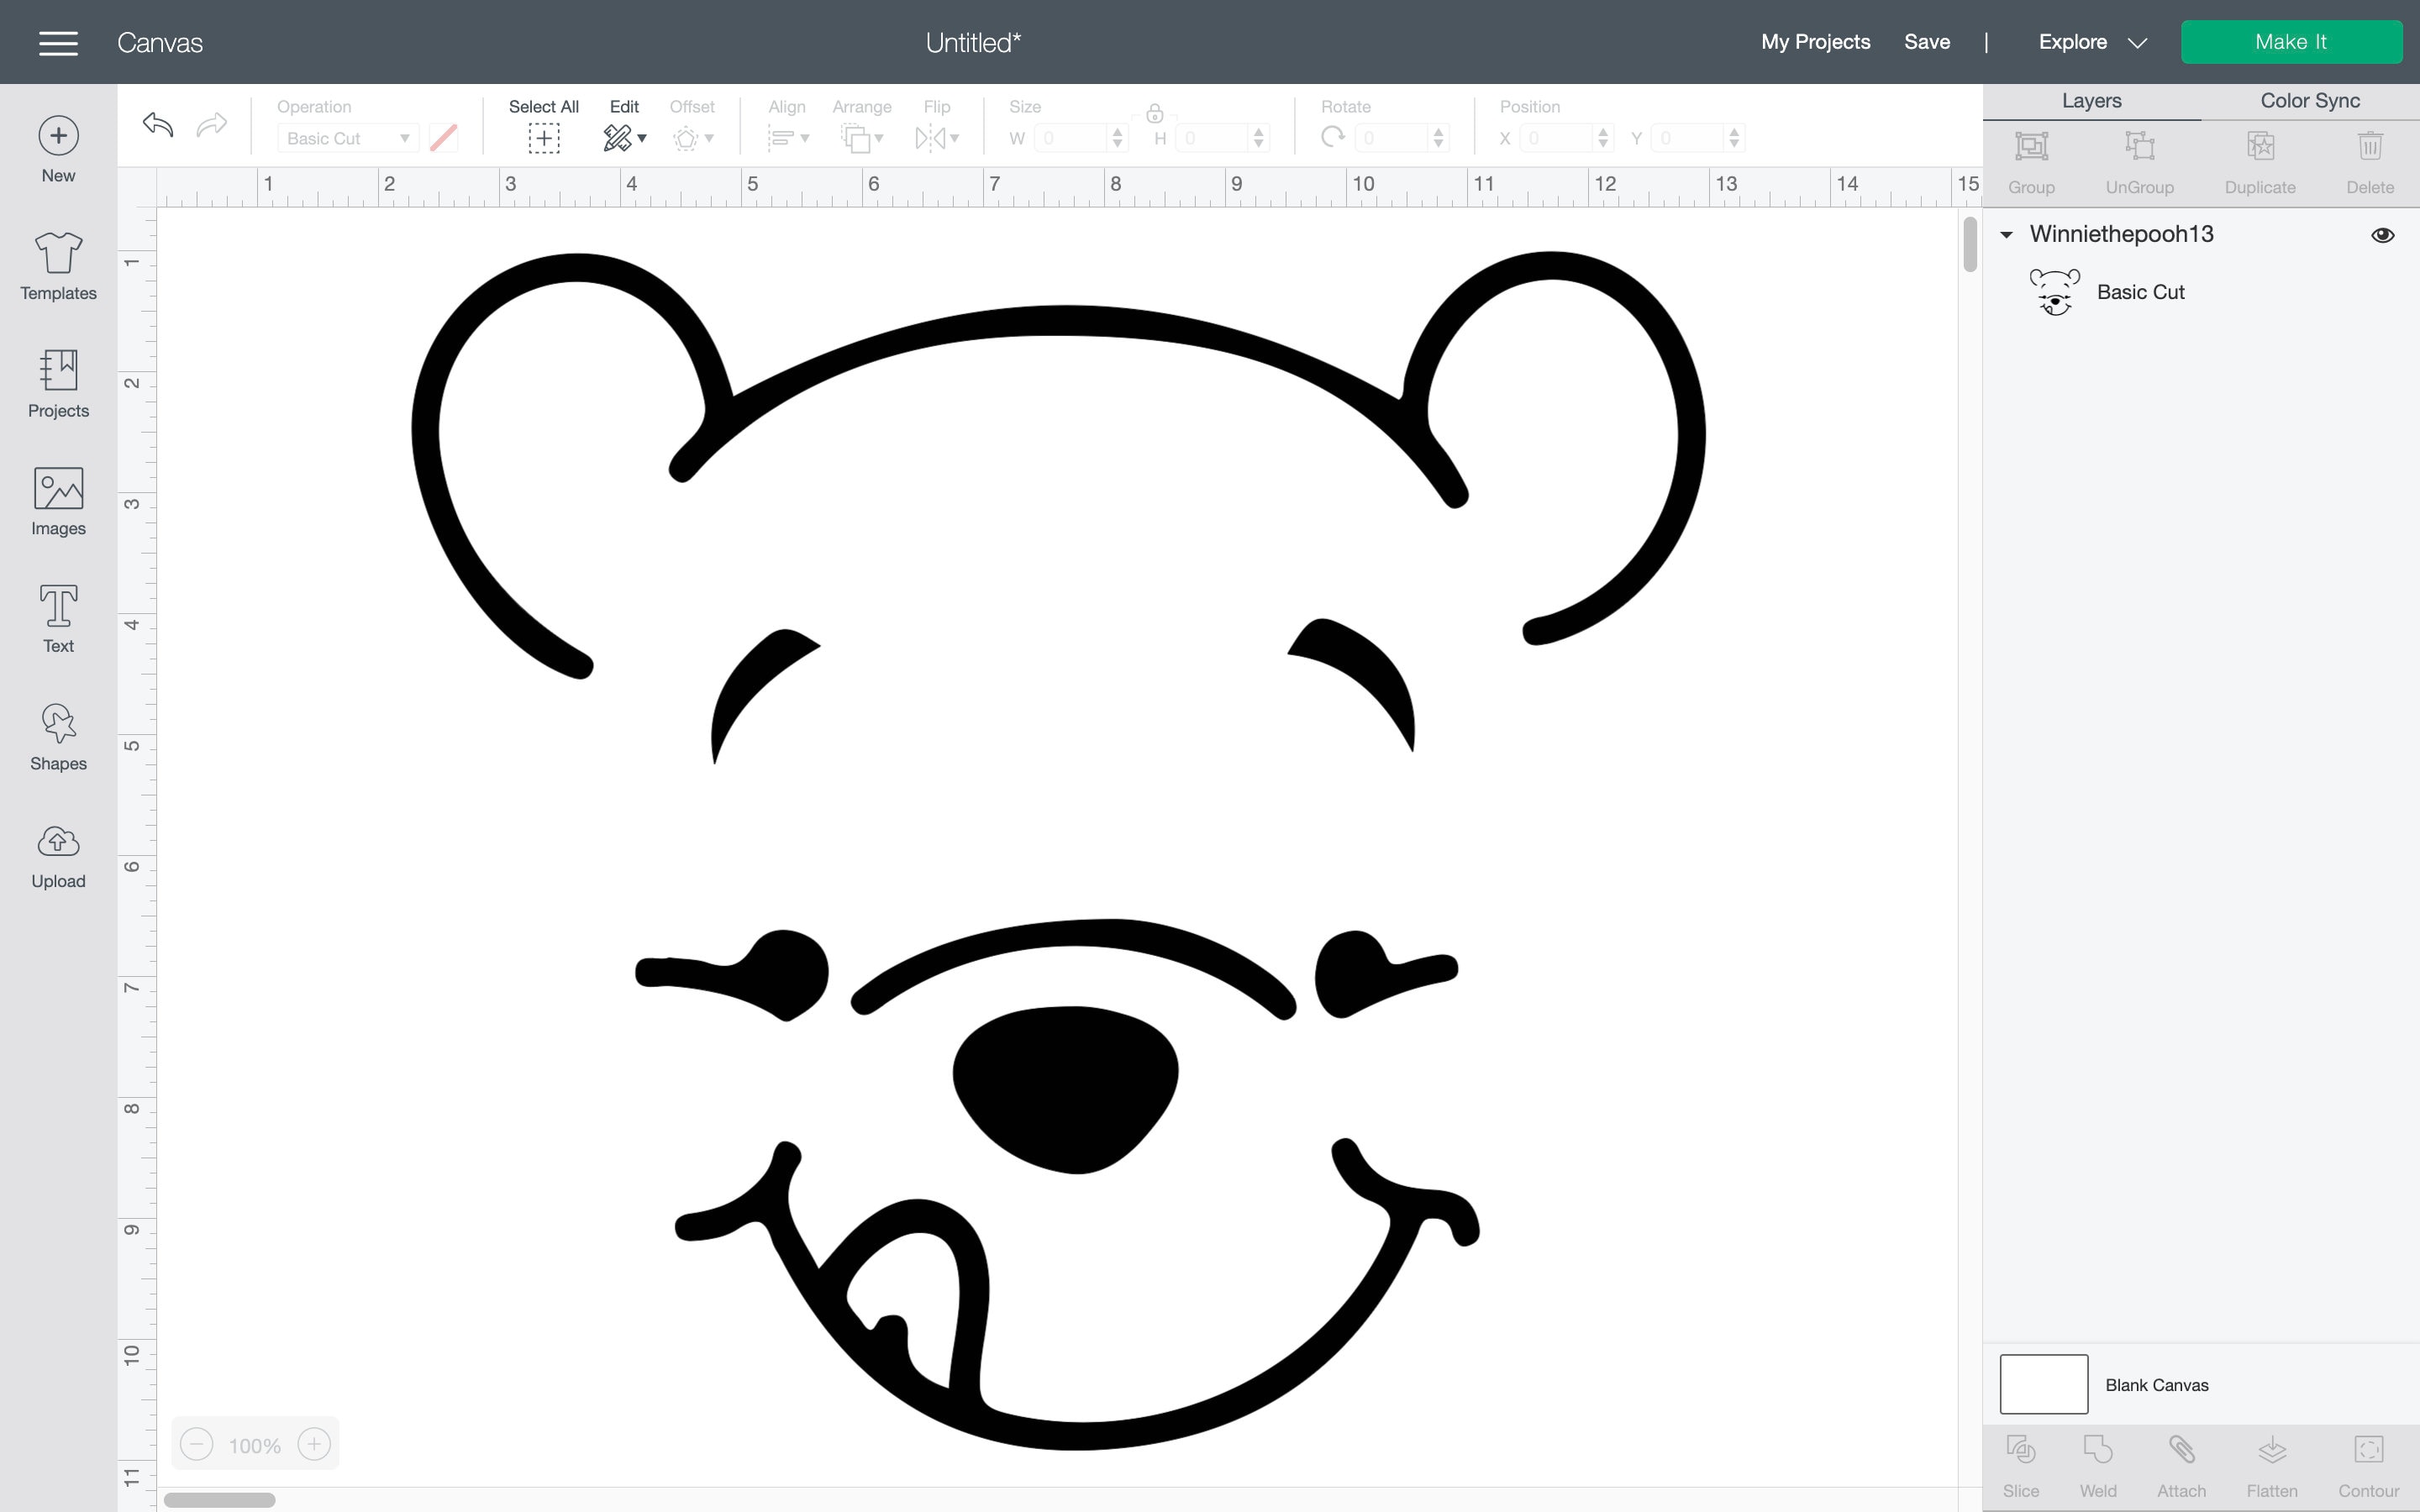2420x1512 pixels.
Task: Delete the selected layer
Action: (2369, 163)
